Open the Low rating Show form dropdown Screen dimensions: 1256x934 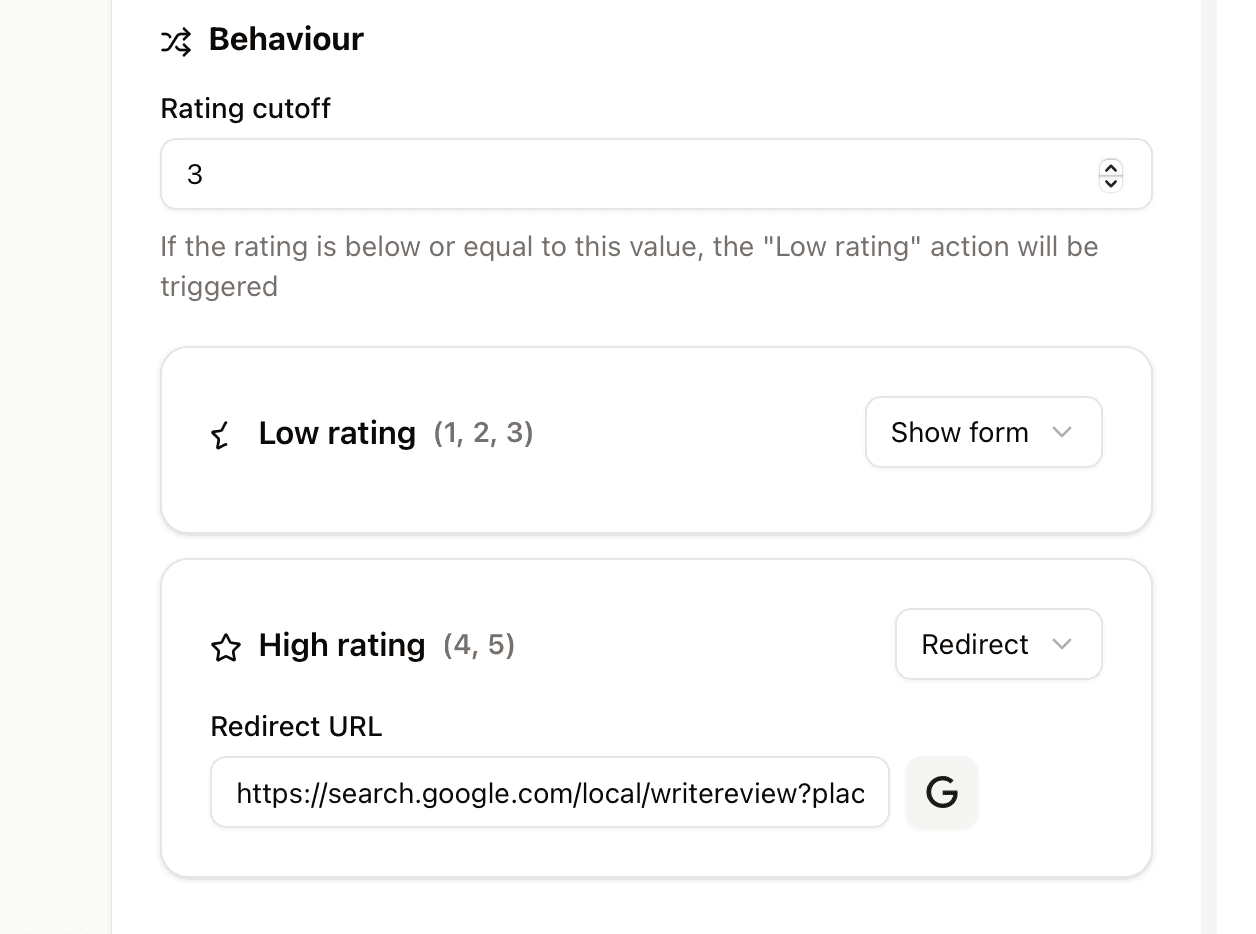point(984,432)
